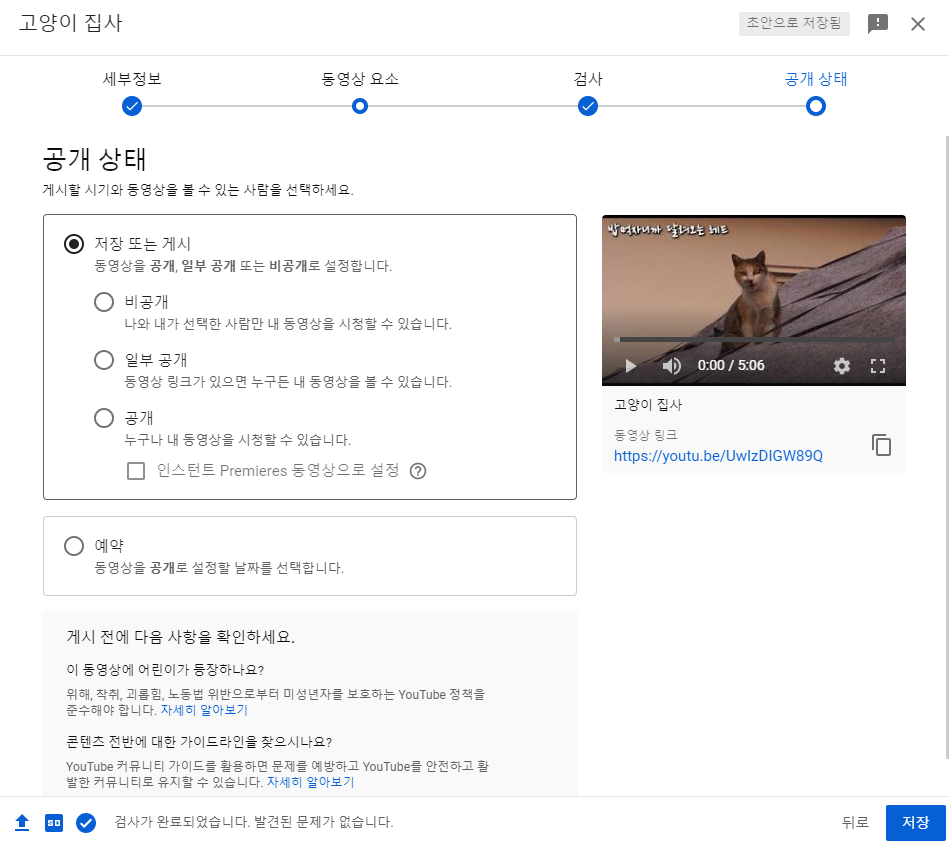Click the dialog vertical scrollbar
Image resolution: width=949 pixels, height=843 pixels.
946,445
